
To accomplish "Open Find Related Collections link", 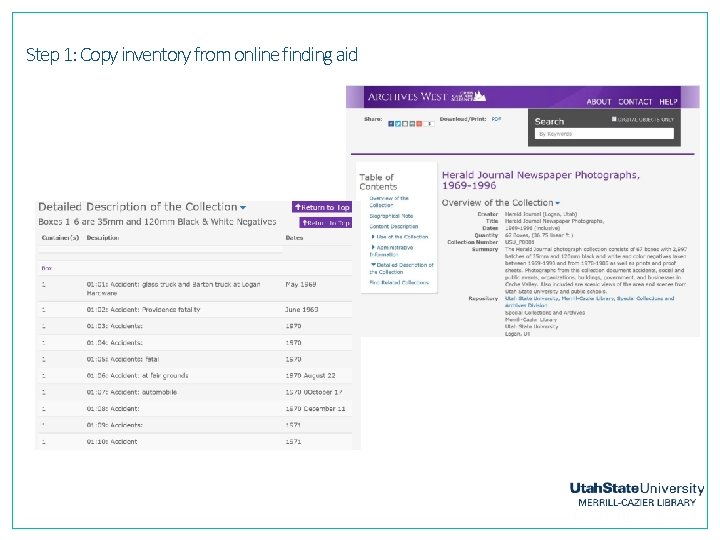I will [399, 282].
